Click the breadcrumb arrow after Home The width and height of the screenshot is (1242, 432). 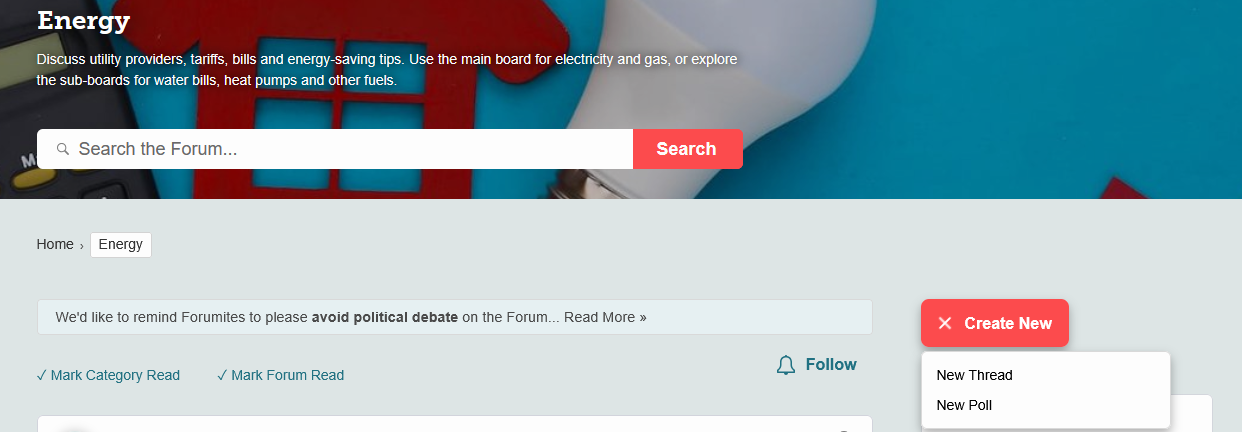click(81, 245)
